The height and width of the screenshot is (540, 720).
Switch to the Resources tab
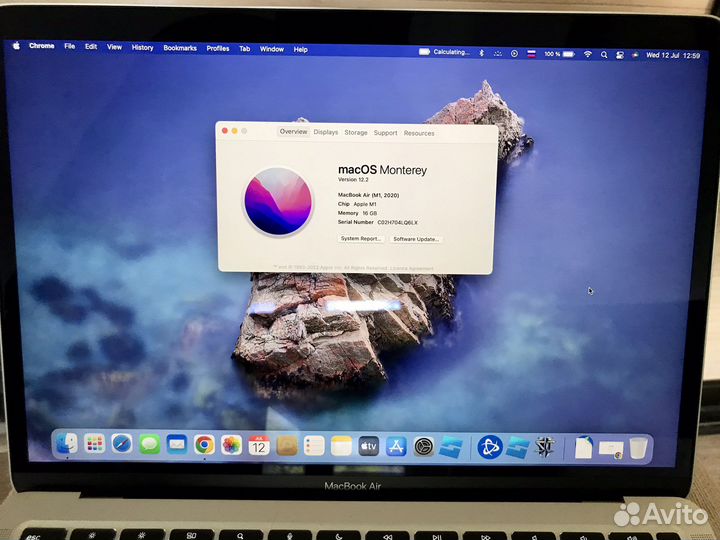[x=419, y=133]
